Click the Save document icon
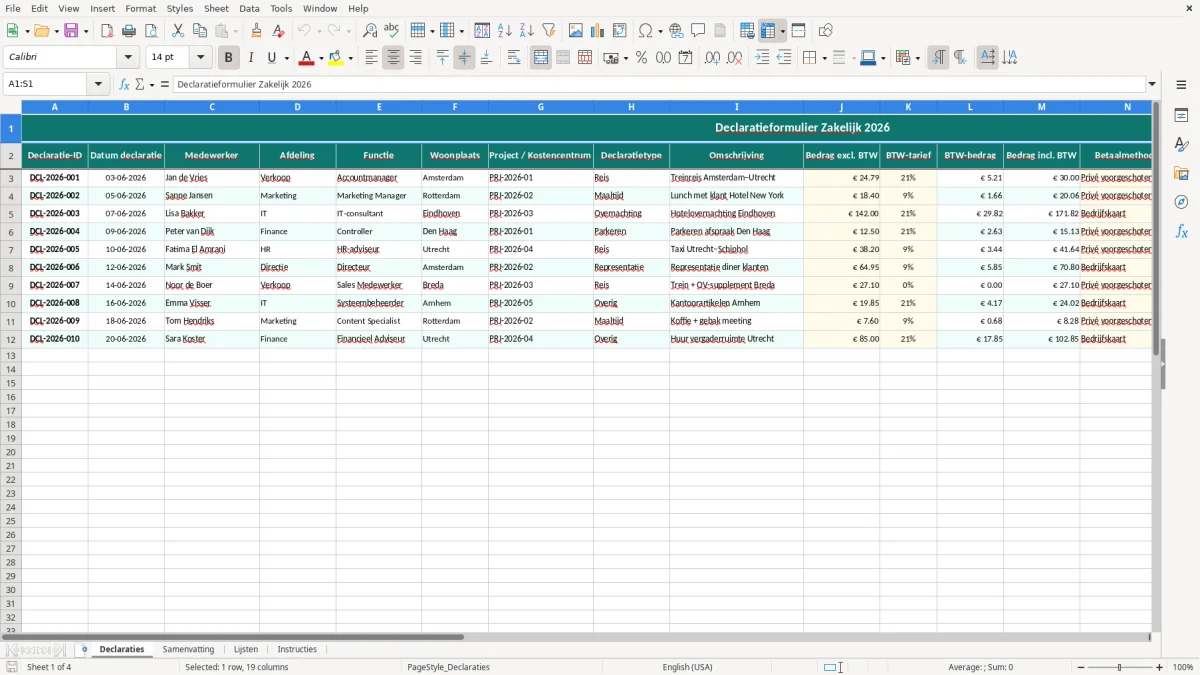The width and height of the screenshot is (1200, 675). (x=71, y=31)
